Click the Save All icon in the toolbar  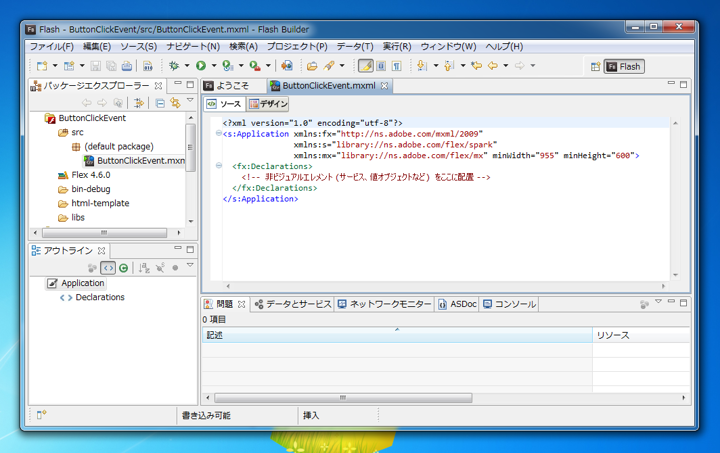(x=111, y=66)
